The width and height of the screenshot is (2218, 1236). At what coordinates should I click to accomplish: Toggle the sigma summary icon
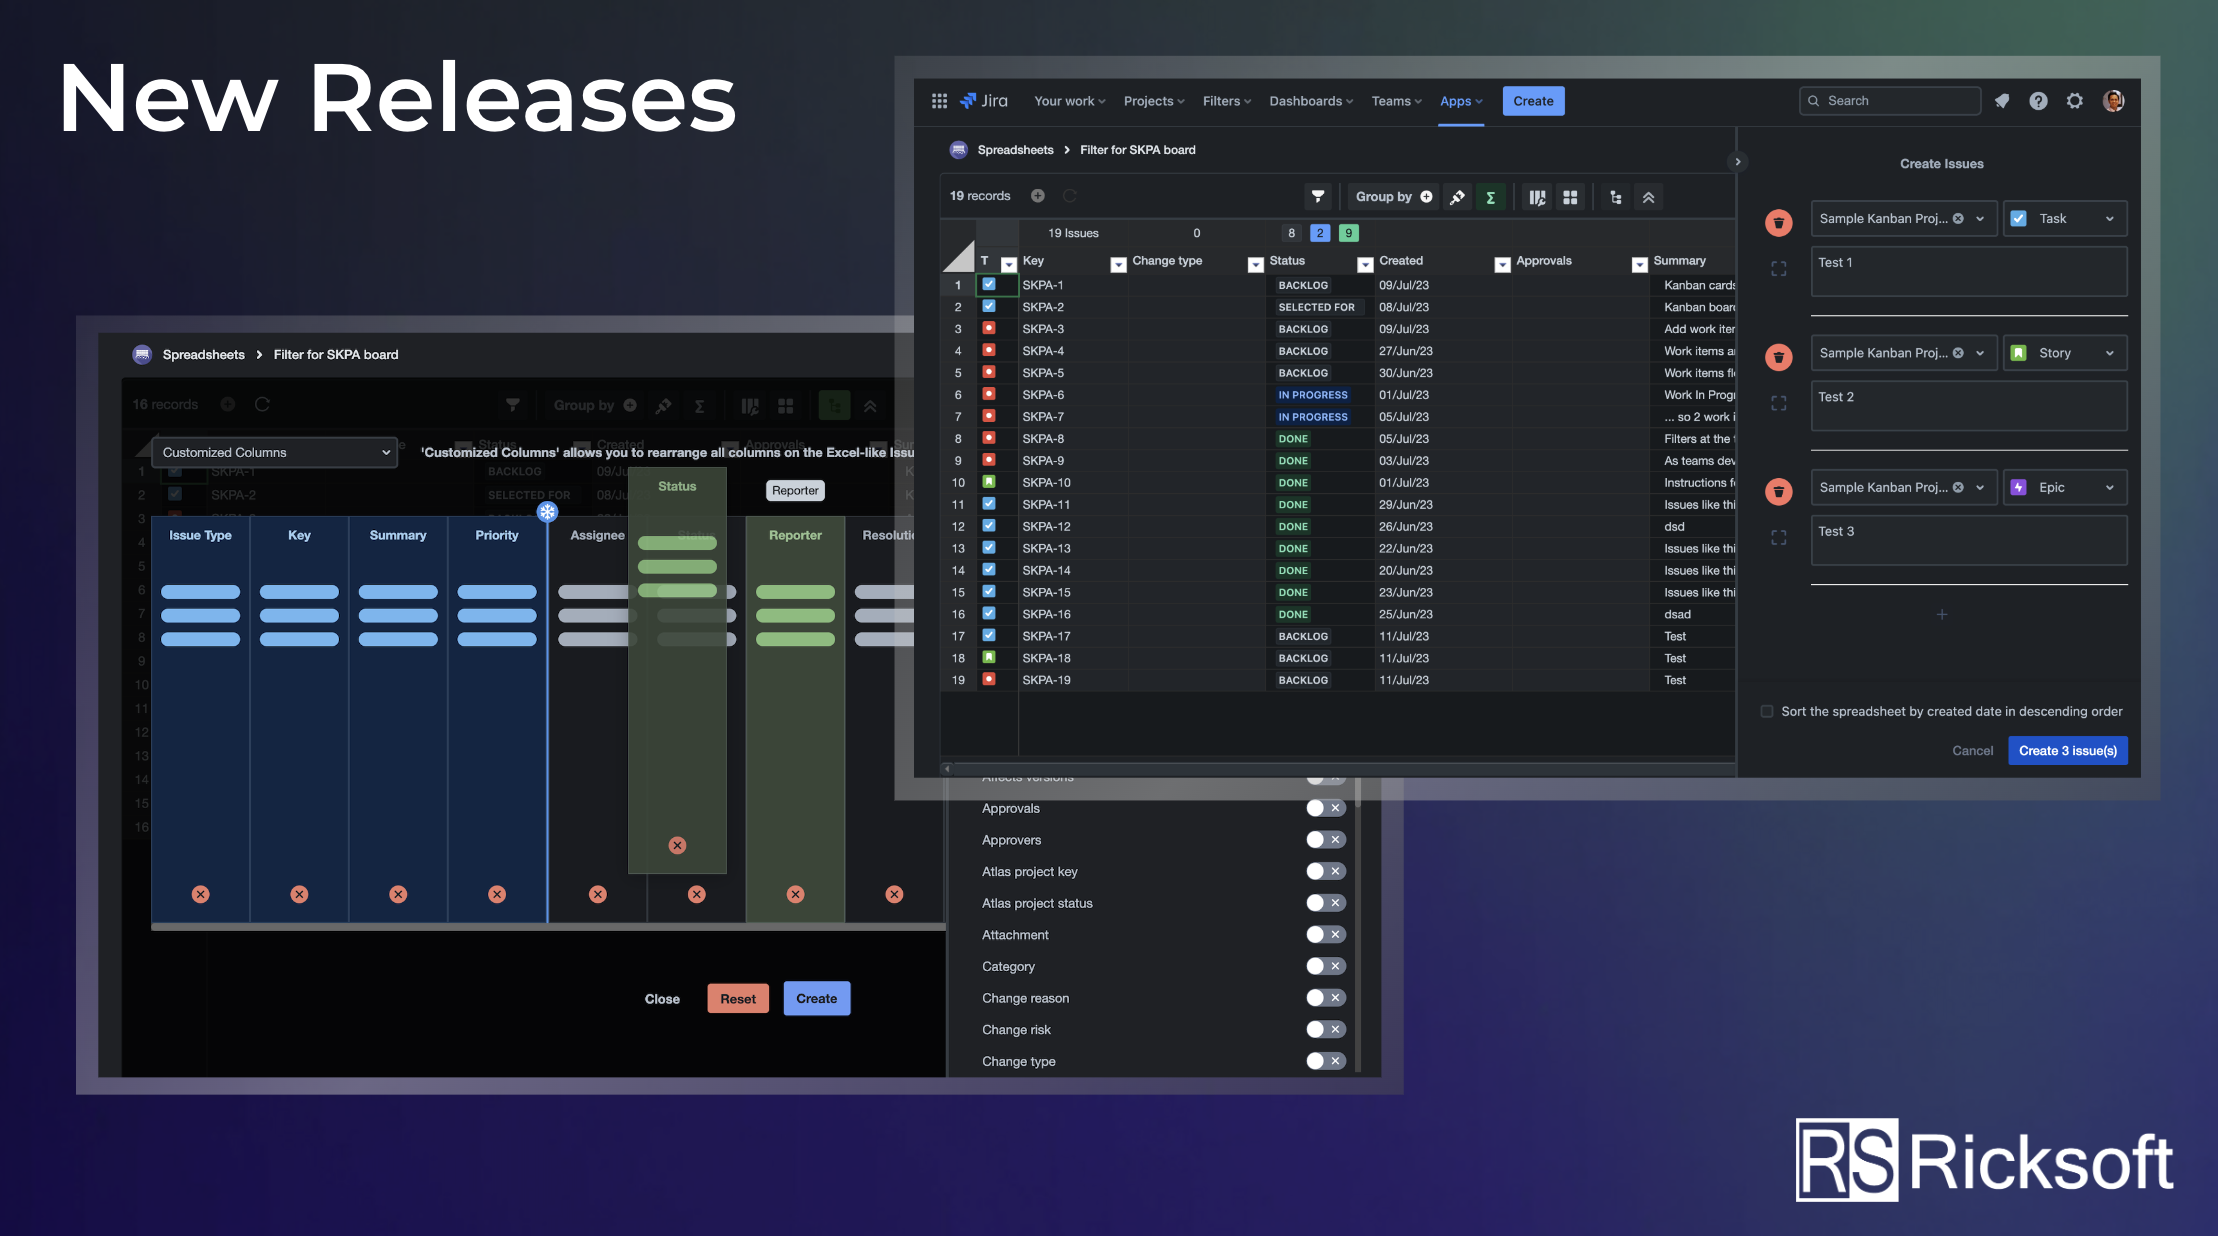click(1490, 197)
